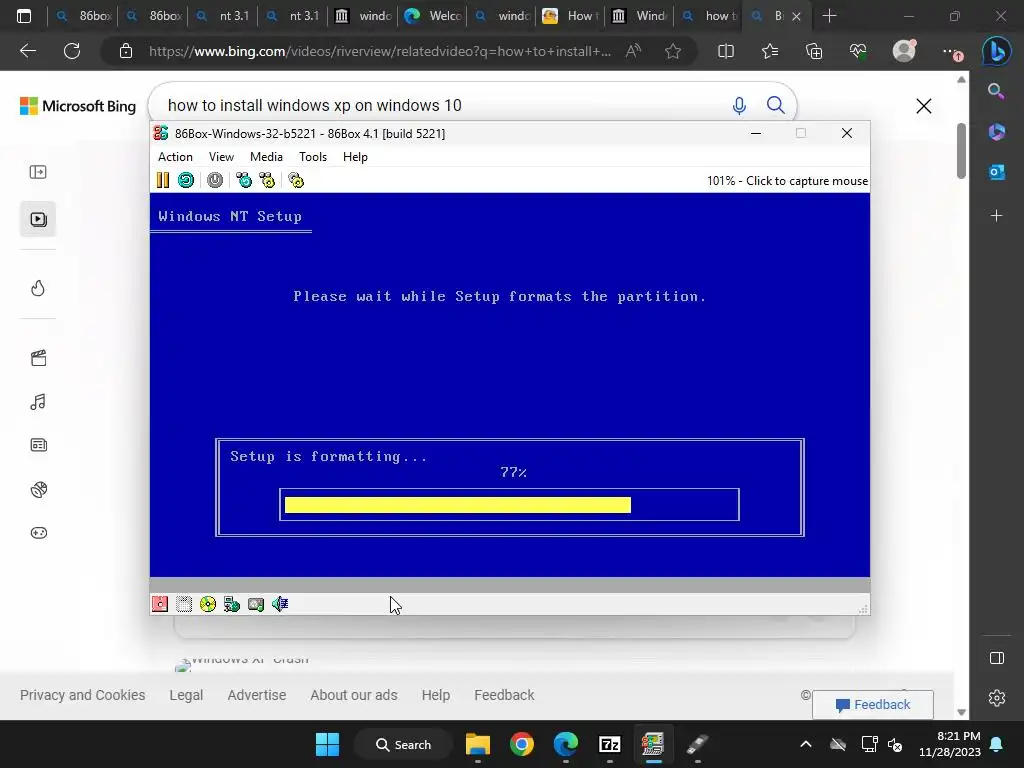Click the Bing magnifier search button

[776, 105]
